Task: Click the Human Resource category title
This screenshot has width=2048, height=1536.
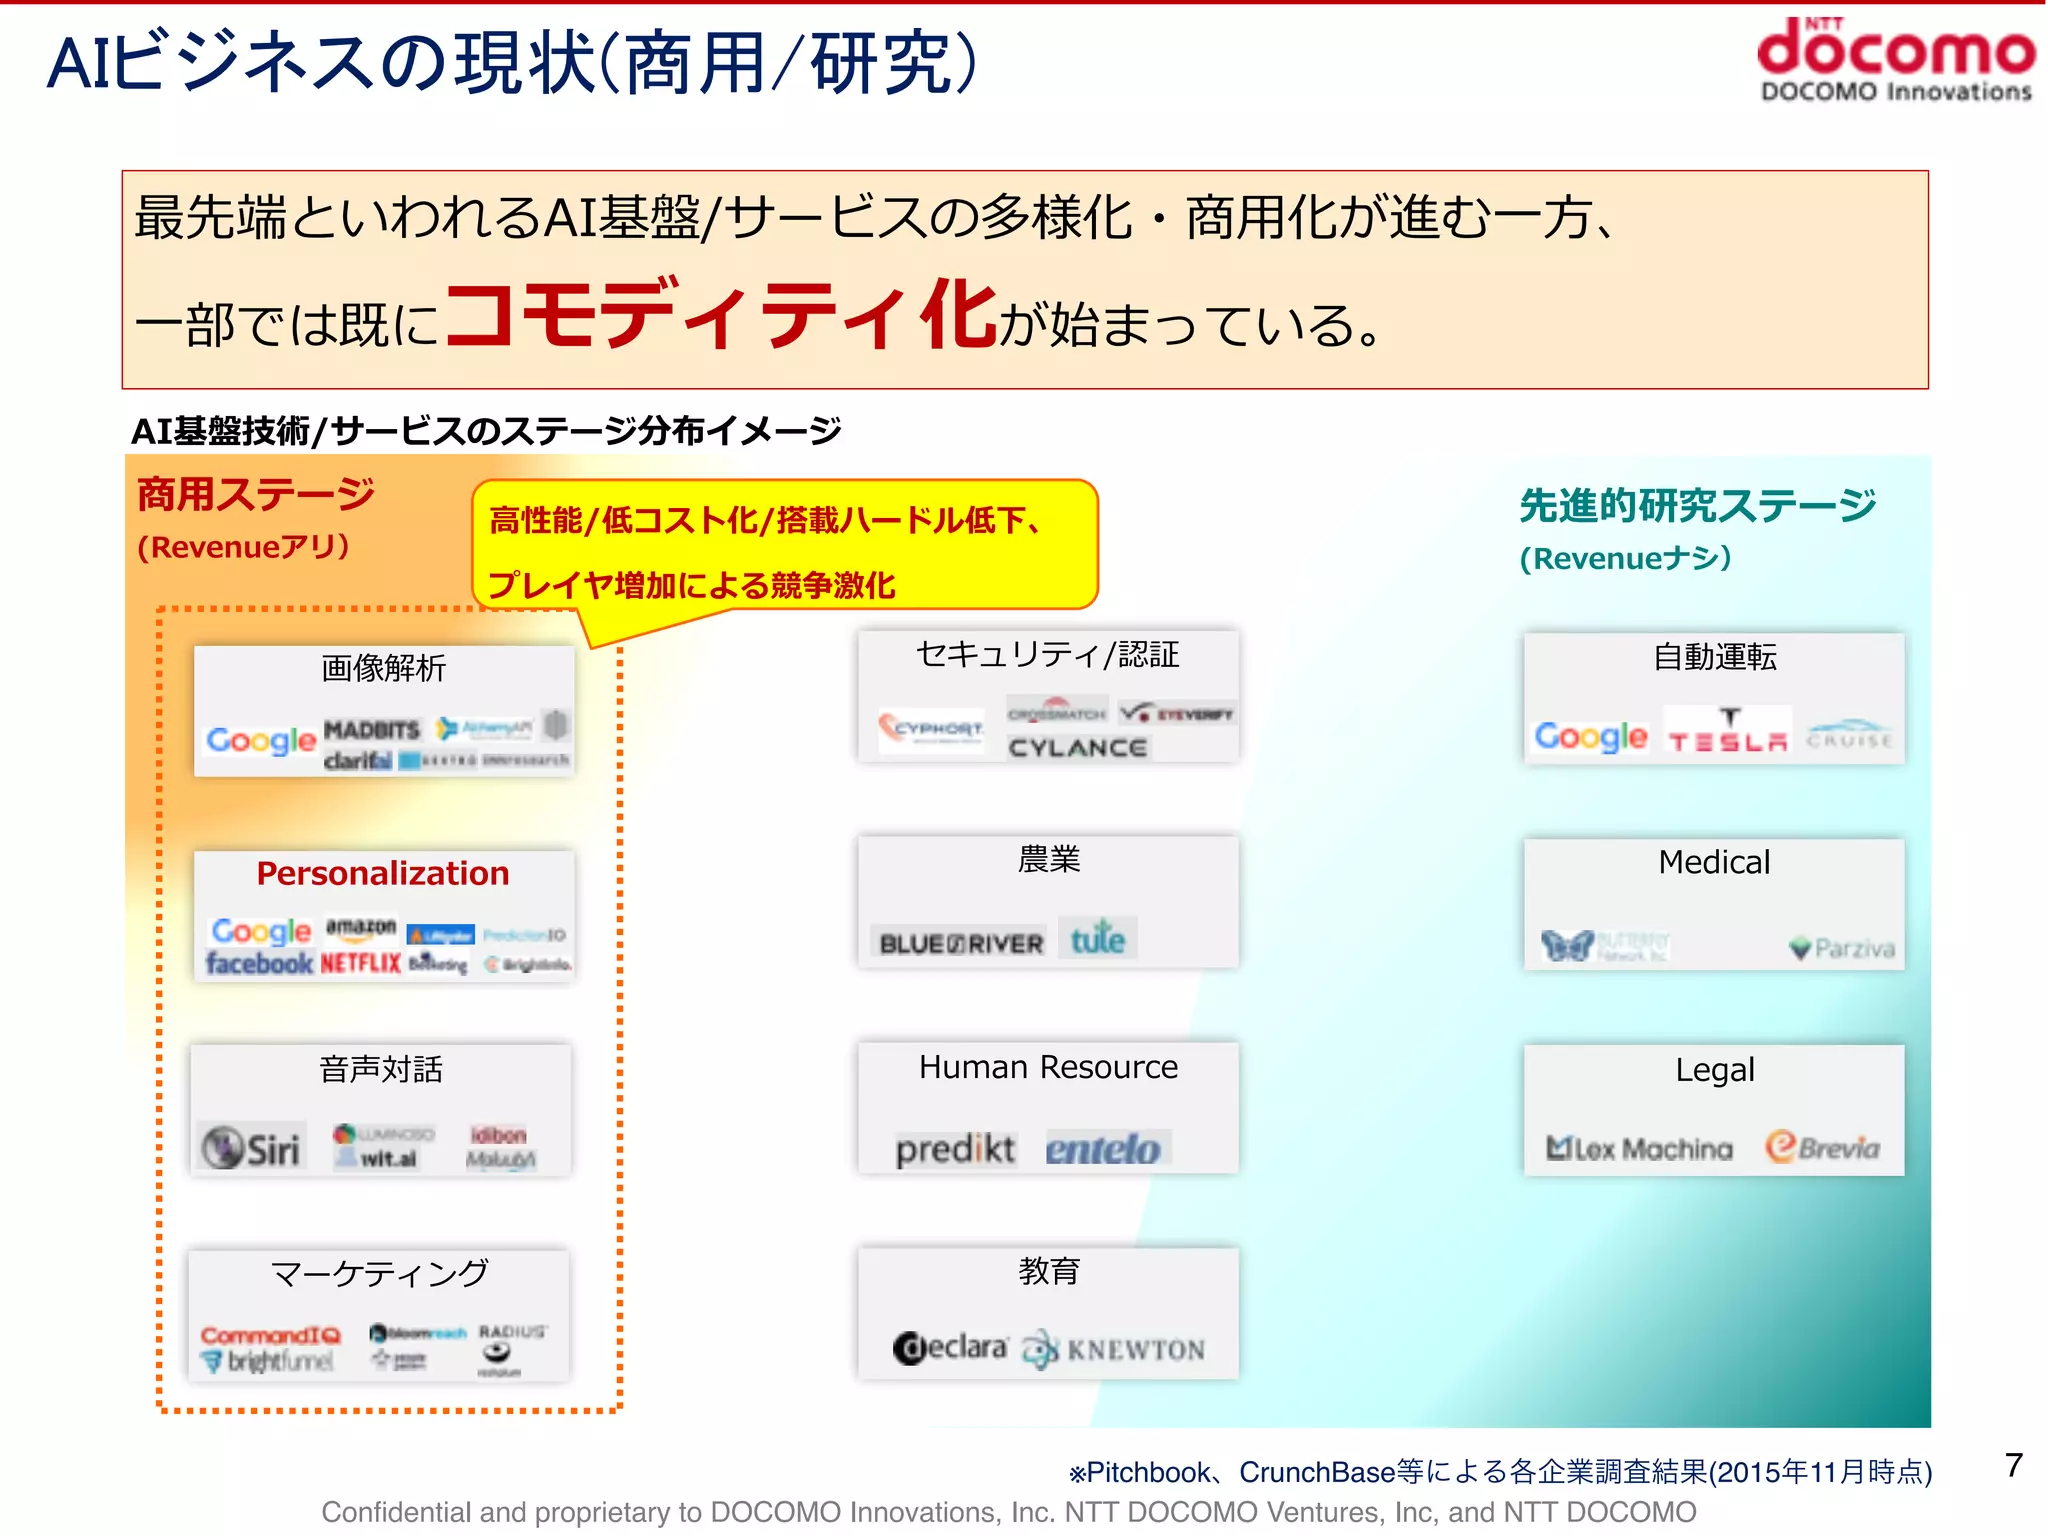Action: pos(1048,1067)
